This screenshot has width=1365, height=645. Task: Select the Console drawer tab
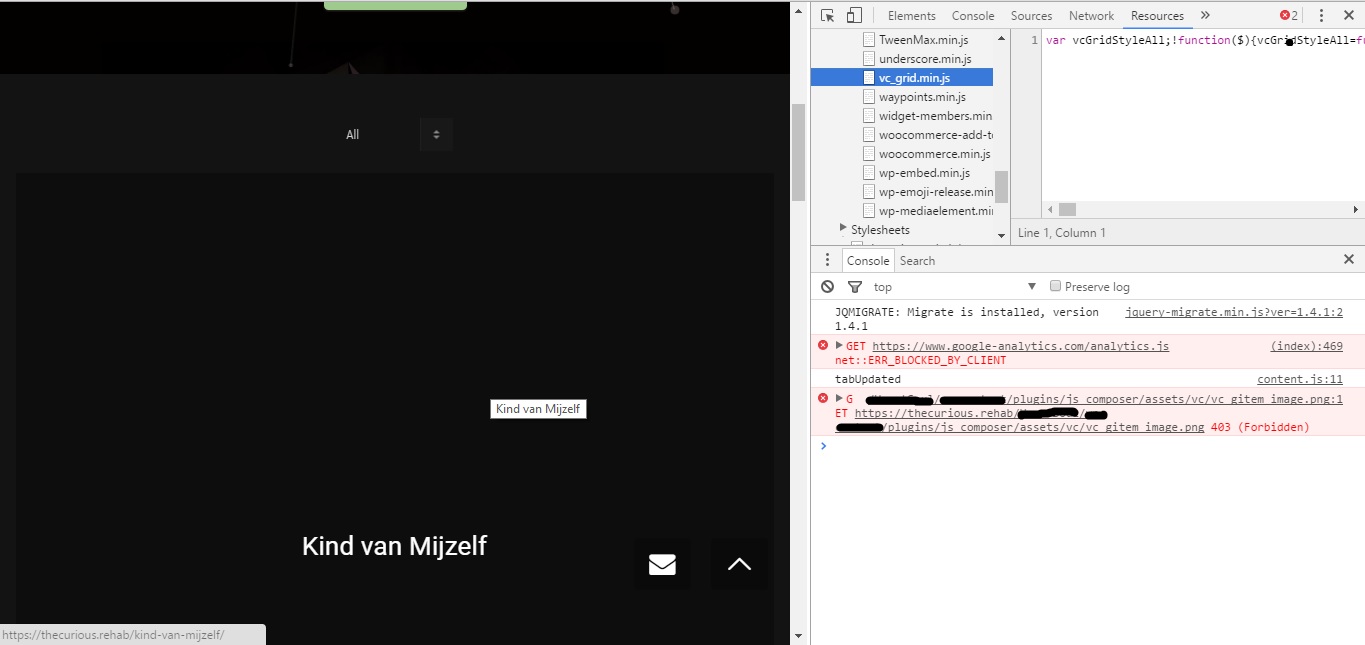(868, 261)
